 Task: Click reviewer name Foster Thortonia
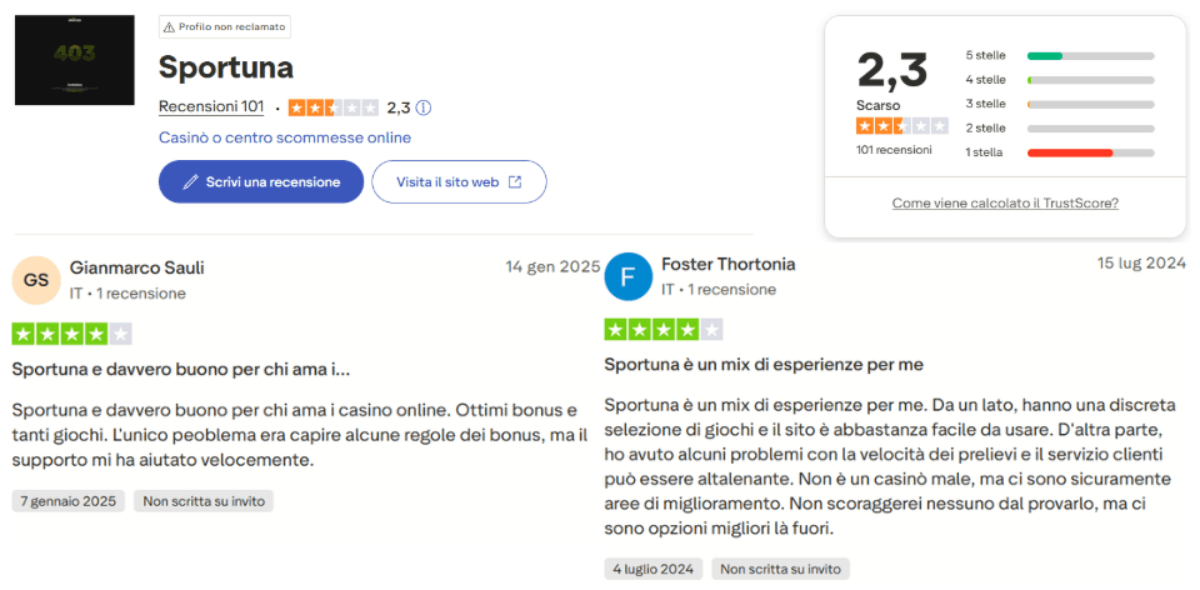pos(728,264)
